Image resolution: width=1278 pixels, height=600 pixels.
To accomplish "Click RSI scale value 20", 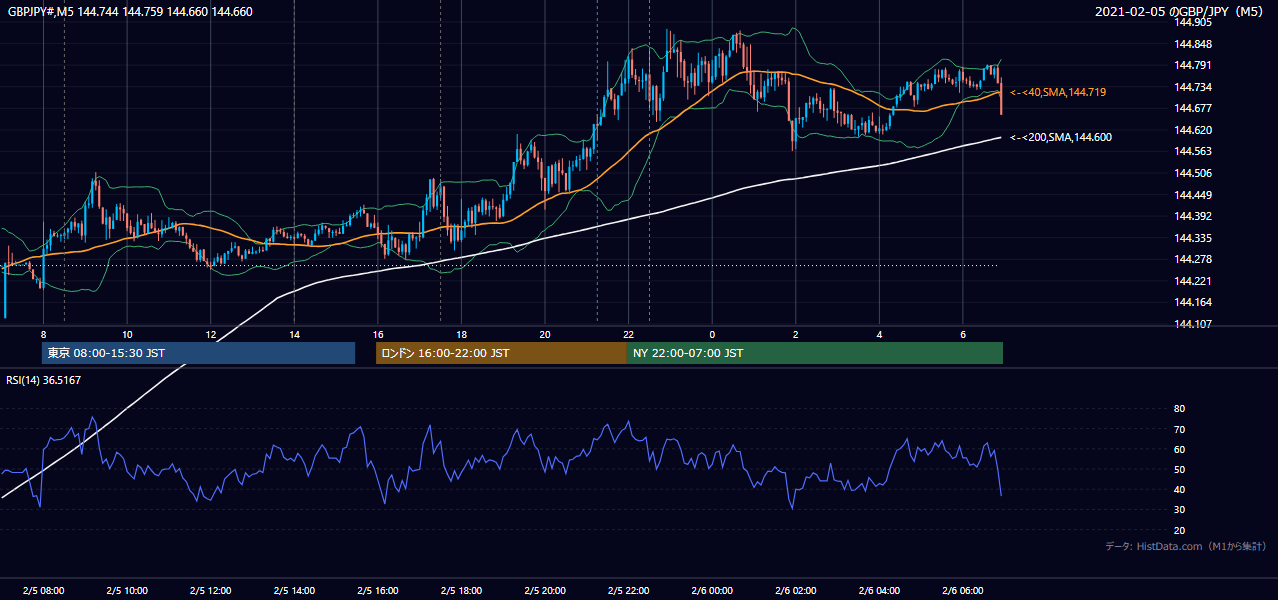I will 1180,530.
